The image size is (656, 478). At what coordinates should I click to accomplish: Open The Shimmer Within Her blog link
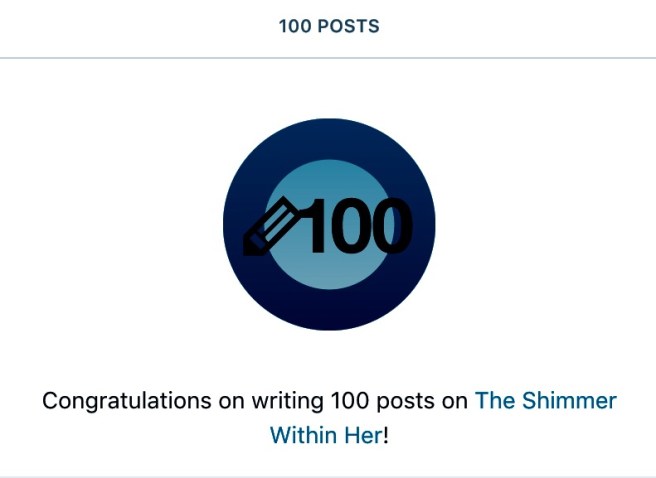coord(545,401)
